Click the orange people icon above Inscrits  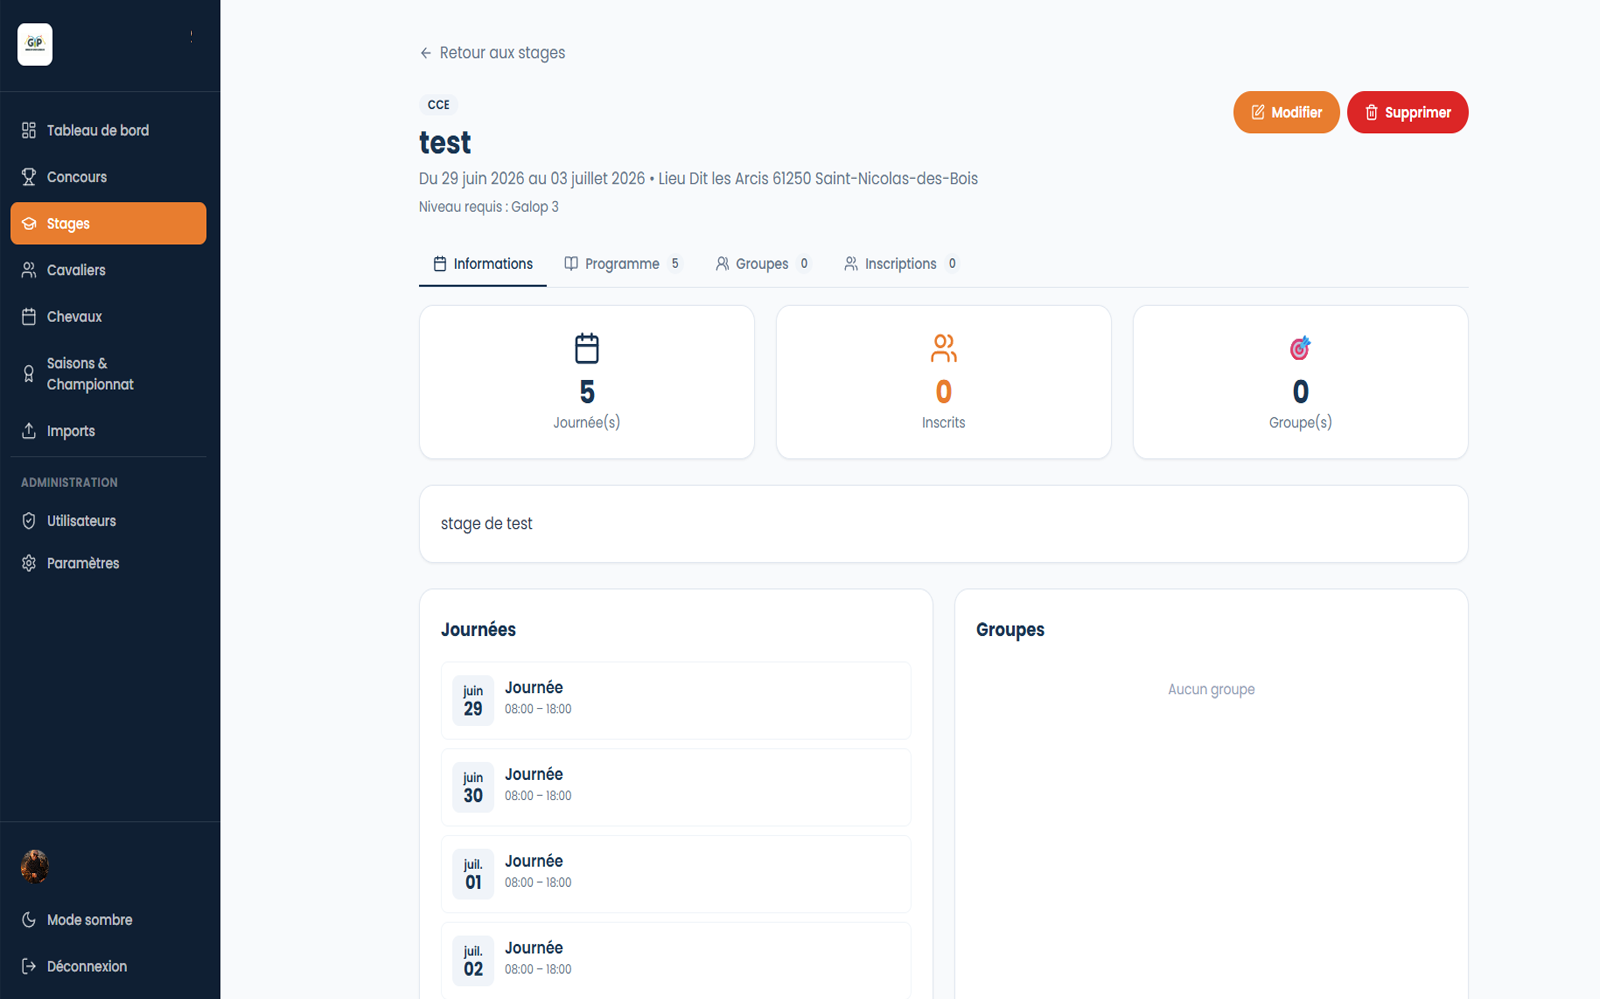click(944, 348)
